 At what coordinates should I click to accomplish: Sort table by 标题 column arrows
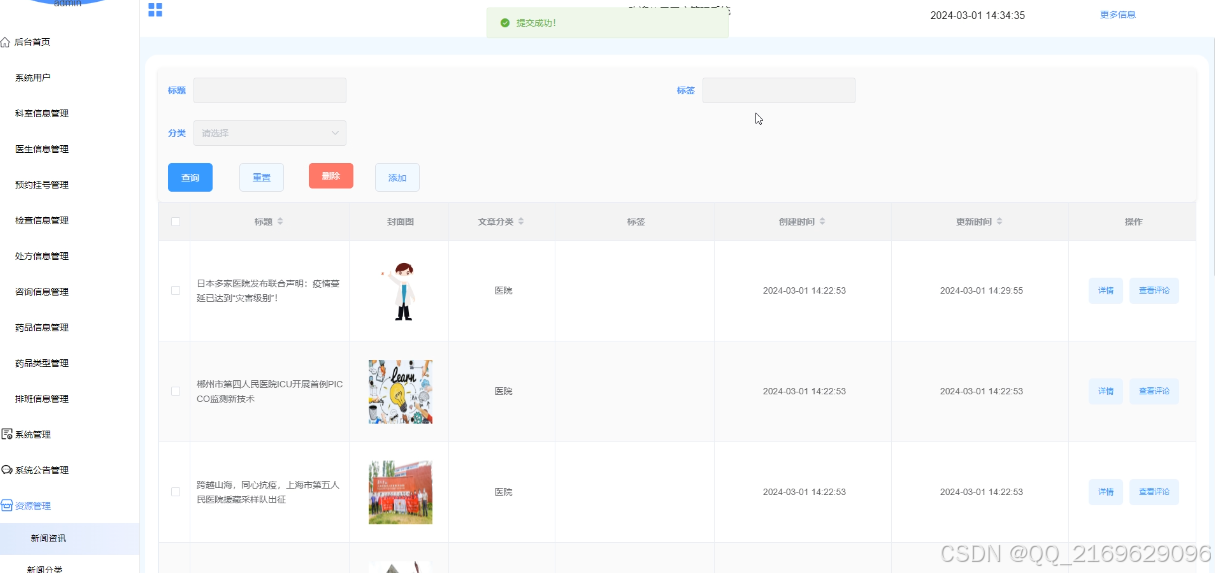point(280,221)
